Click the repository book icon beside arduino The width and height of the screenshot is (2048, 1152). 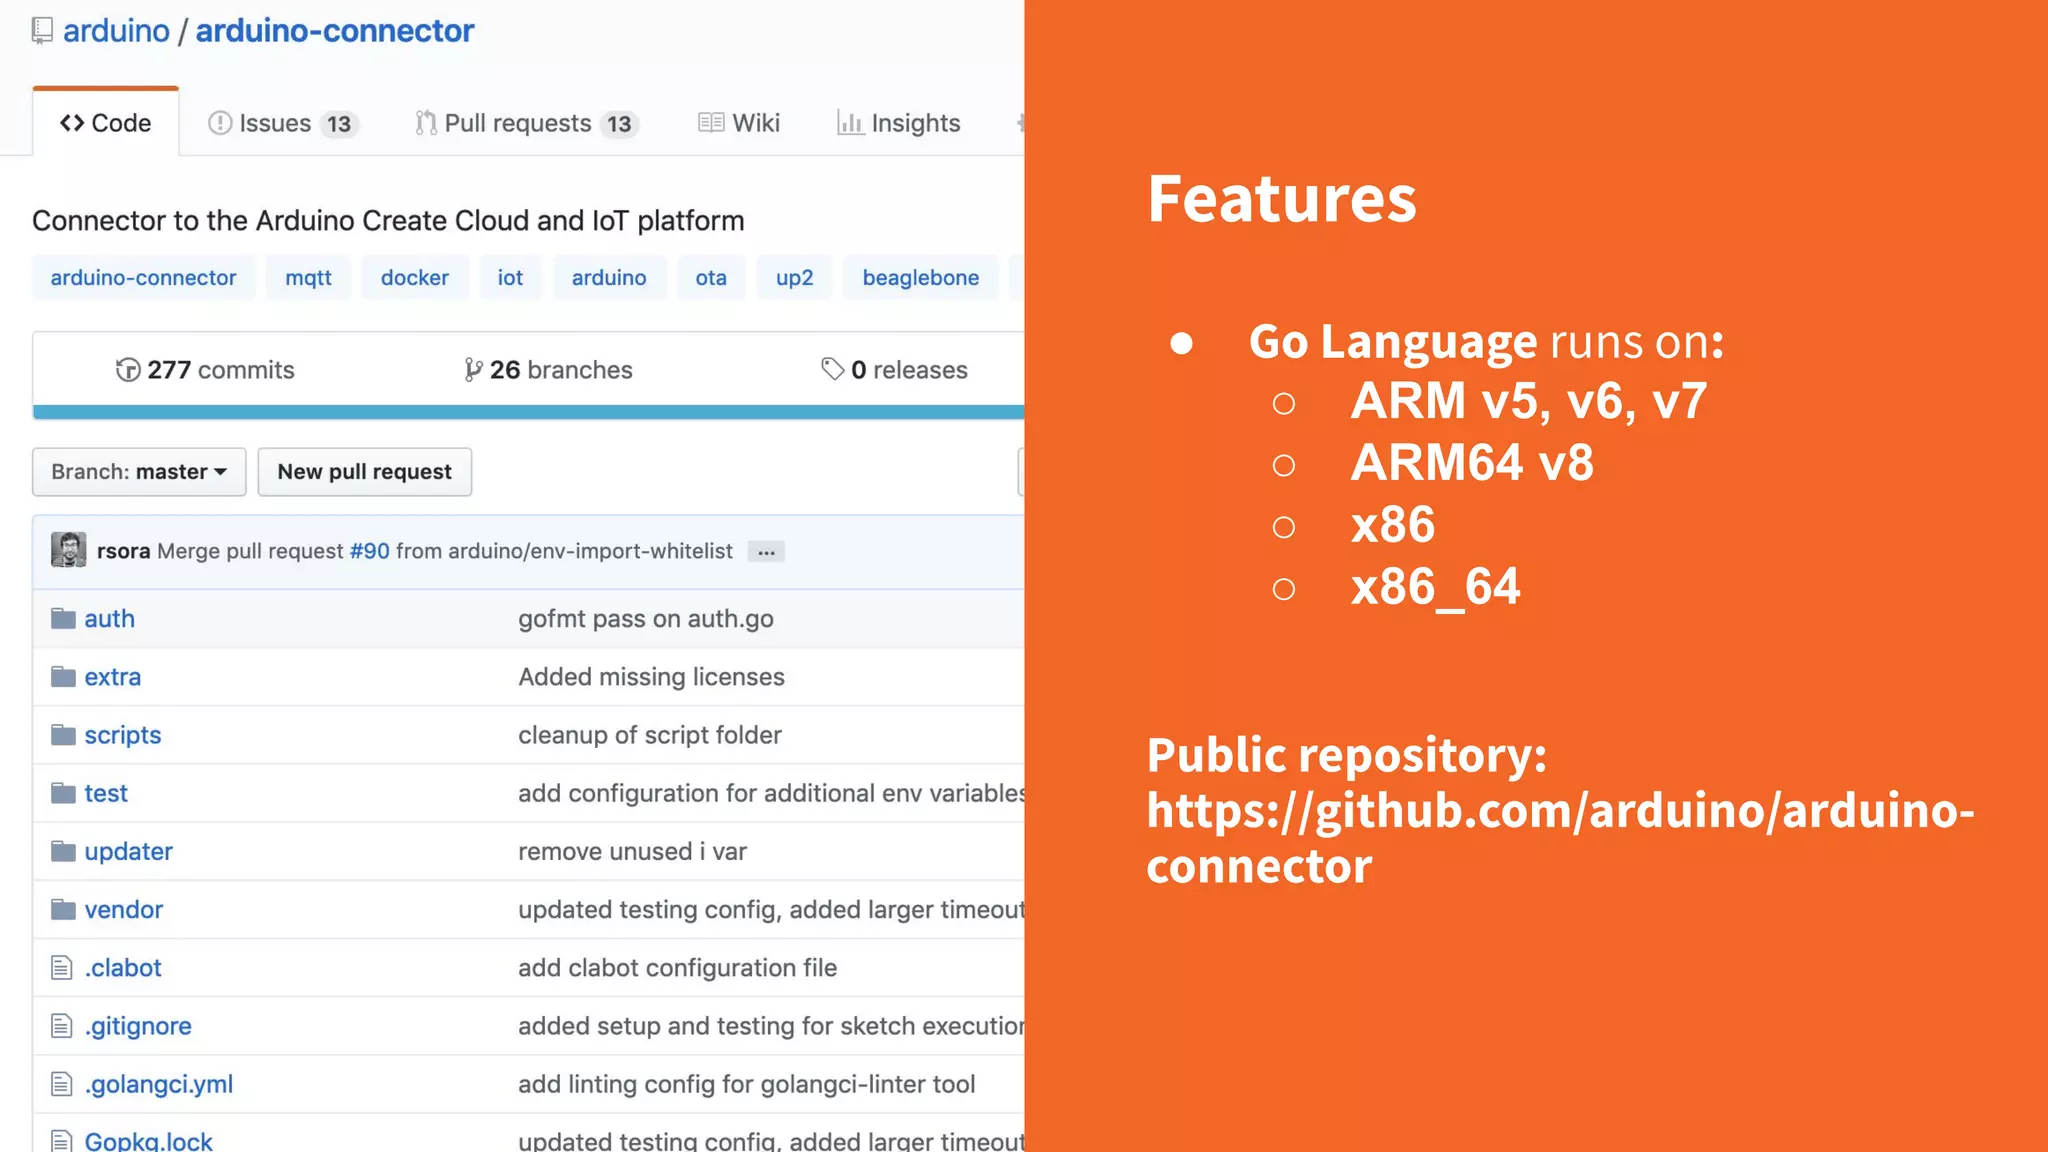click(42, 31)
